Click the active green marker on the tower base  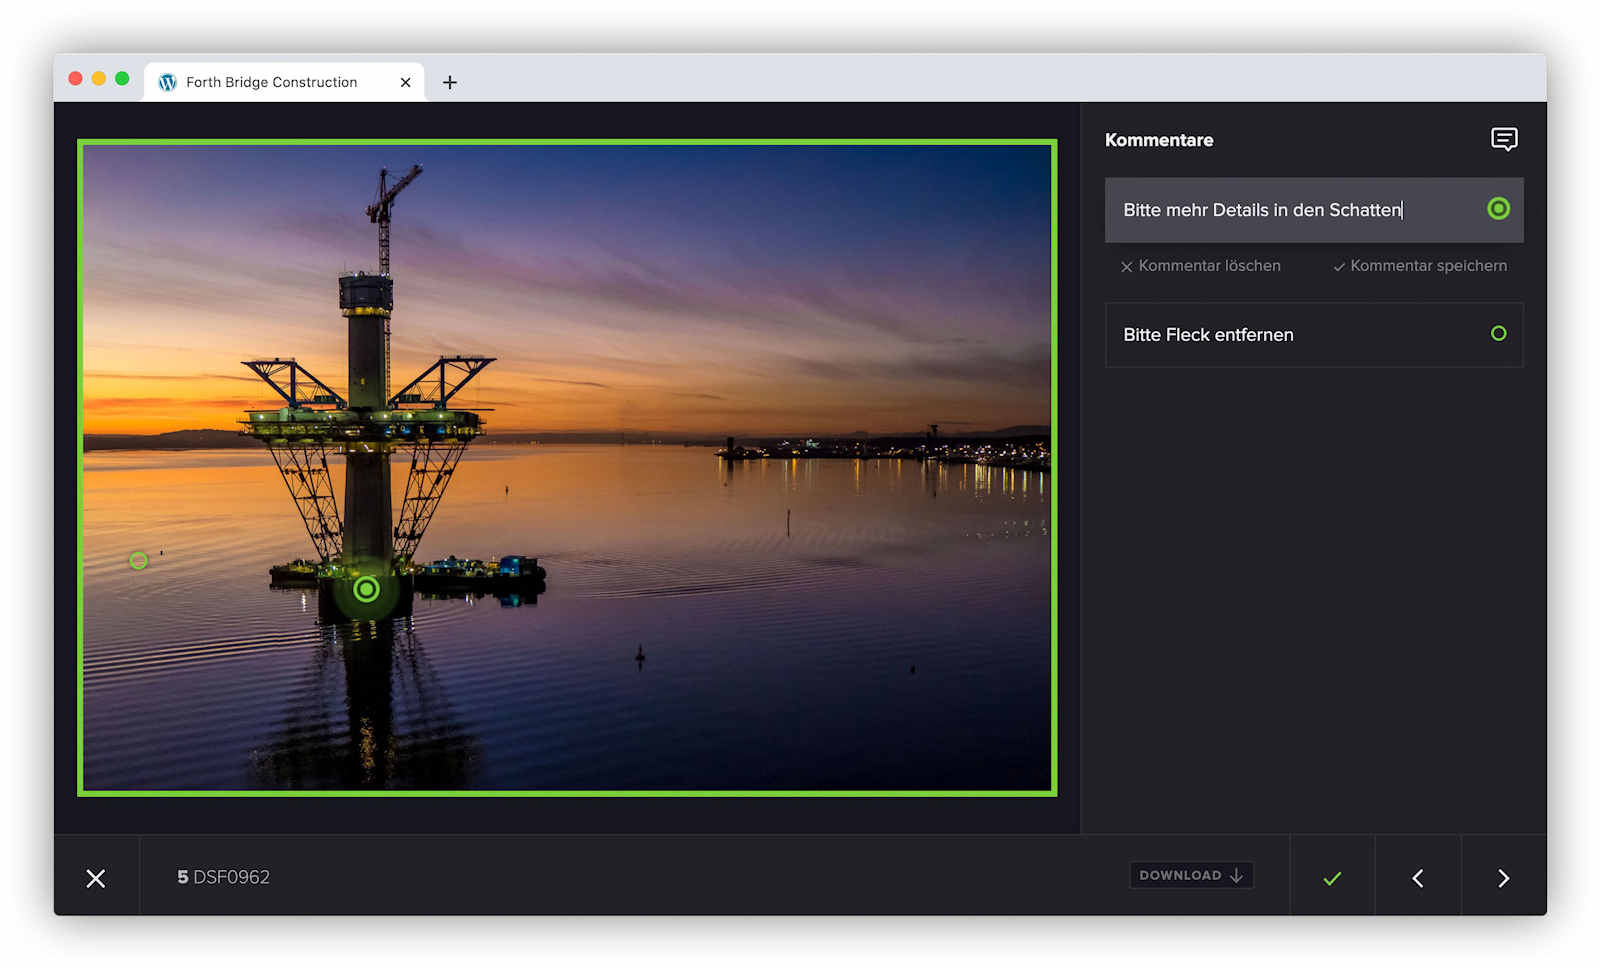pos(367,589)
